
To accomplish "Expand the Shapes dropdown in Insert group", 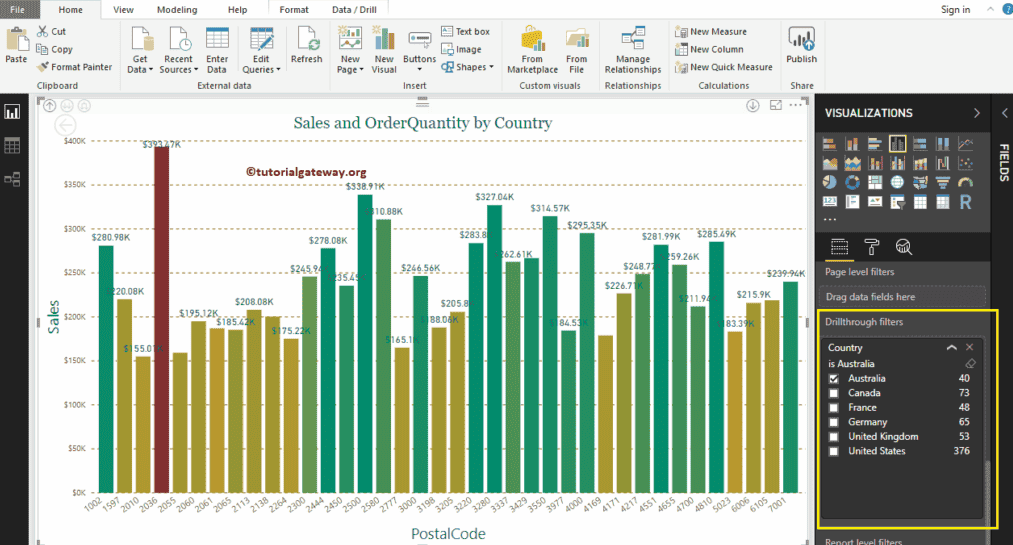I will pyautogui.click(x=475, y=67).
